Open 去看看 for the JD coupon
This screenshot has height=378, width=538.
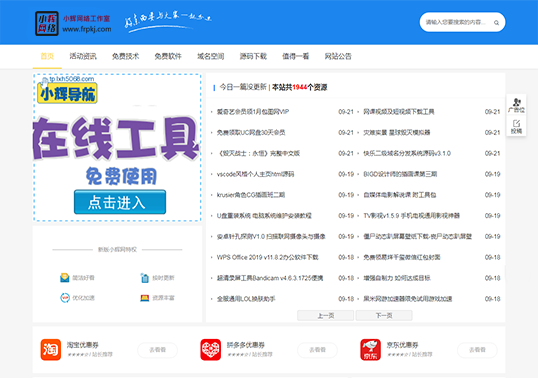477,350
